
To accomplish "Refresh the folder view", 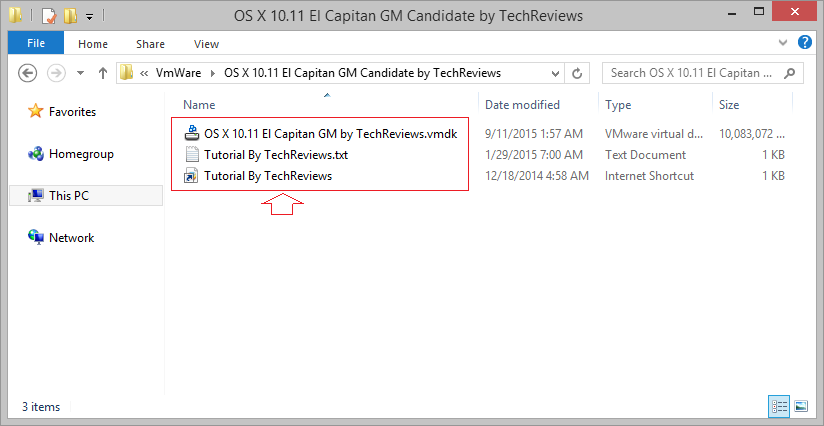I will [x=577, y=74].
